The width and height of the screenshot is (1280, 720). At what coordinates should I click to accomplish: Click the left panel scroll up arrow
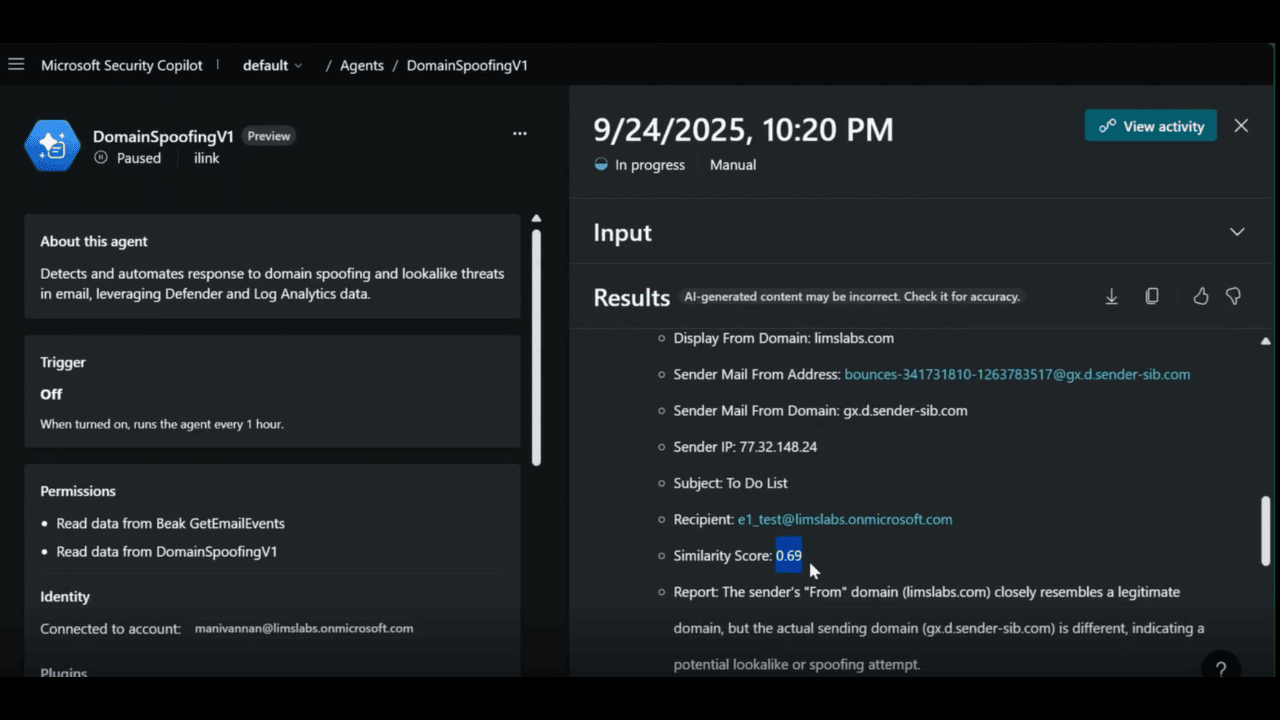click(x=536, y=218)
